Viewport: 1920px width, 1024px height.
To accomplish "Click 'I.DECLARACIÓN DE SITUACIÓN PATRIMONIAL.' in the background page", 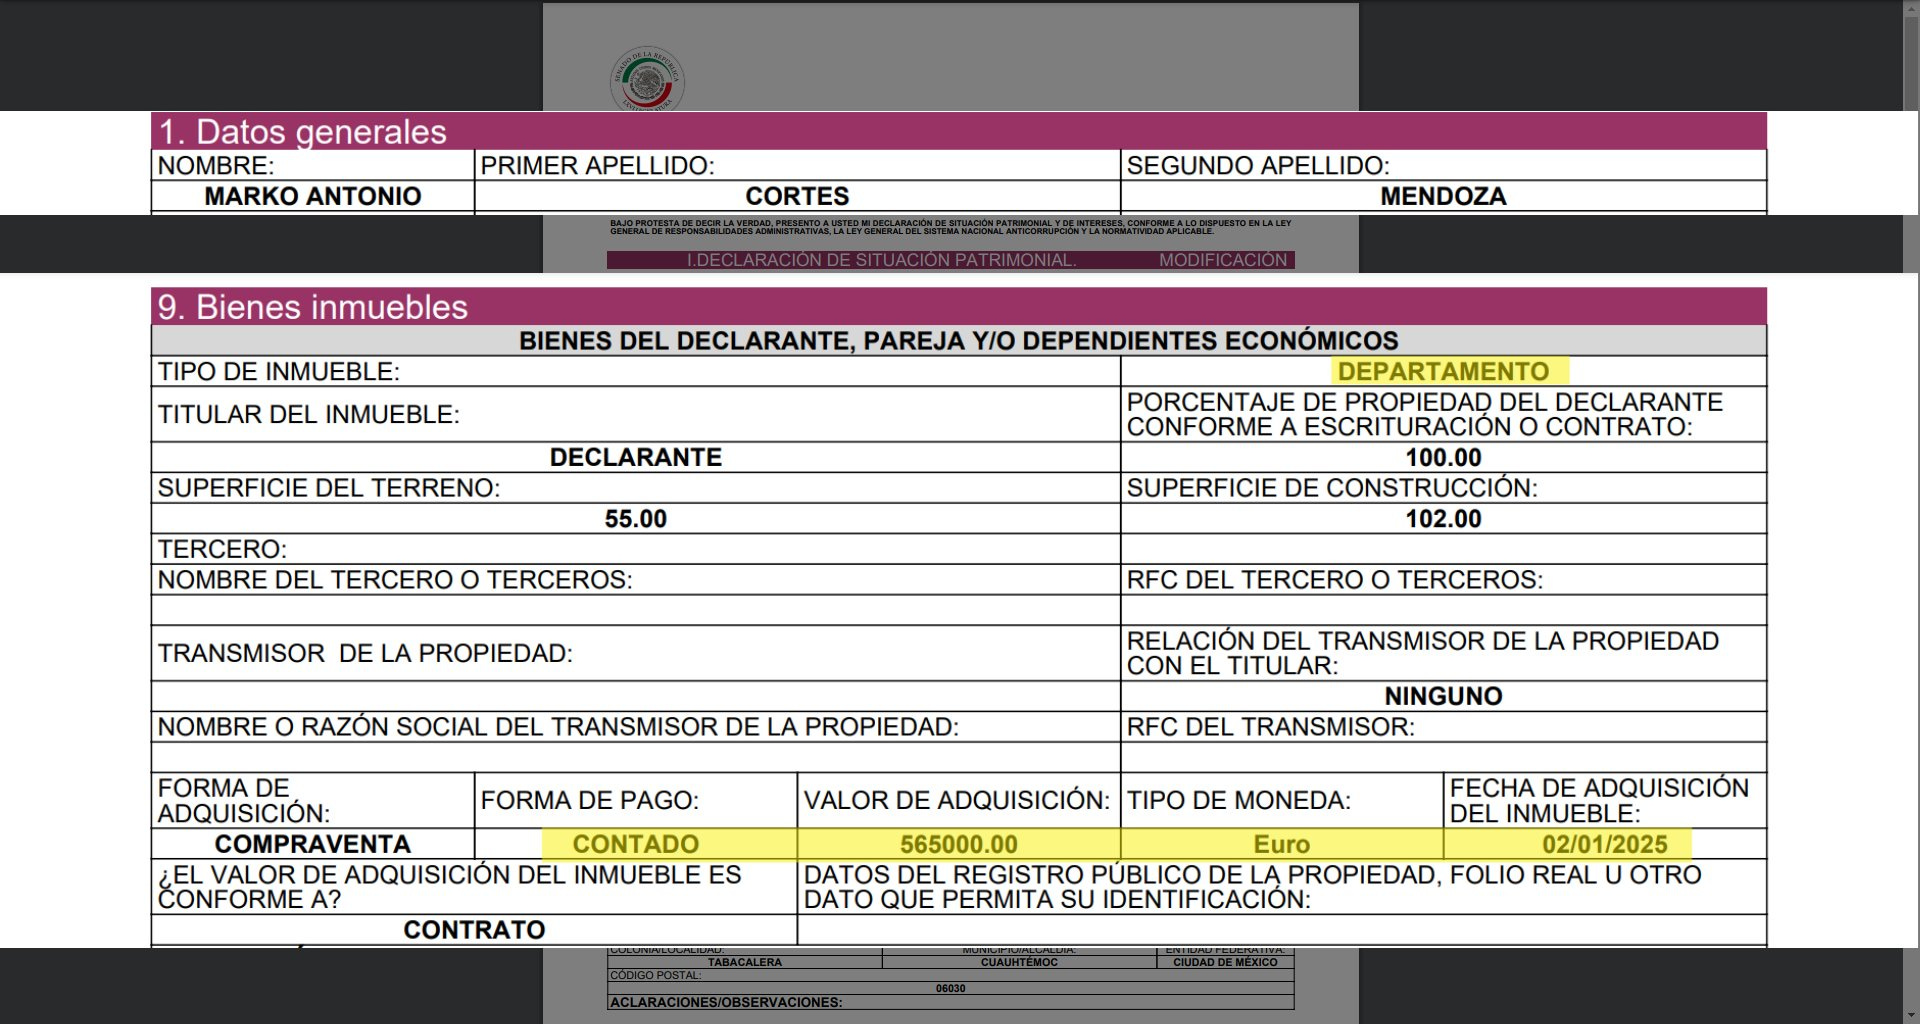I will [x=881, y=260].
